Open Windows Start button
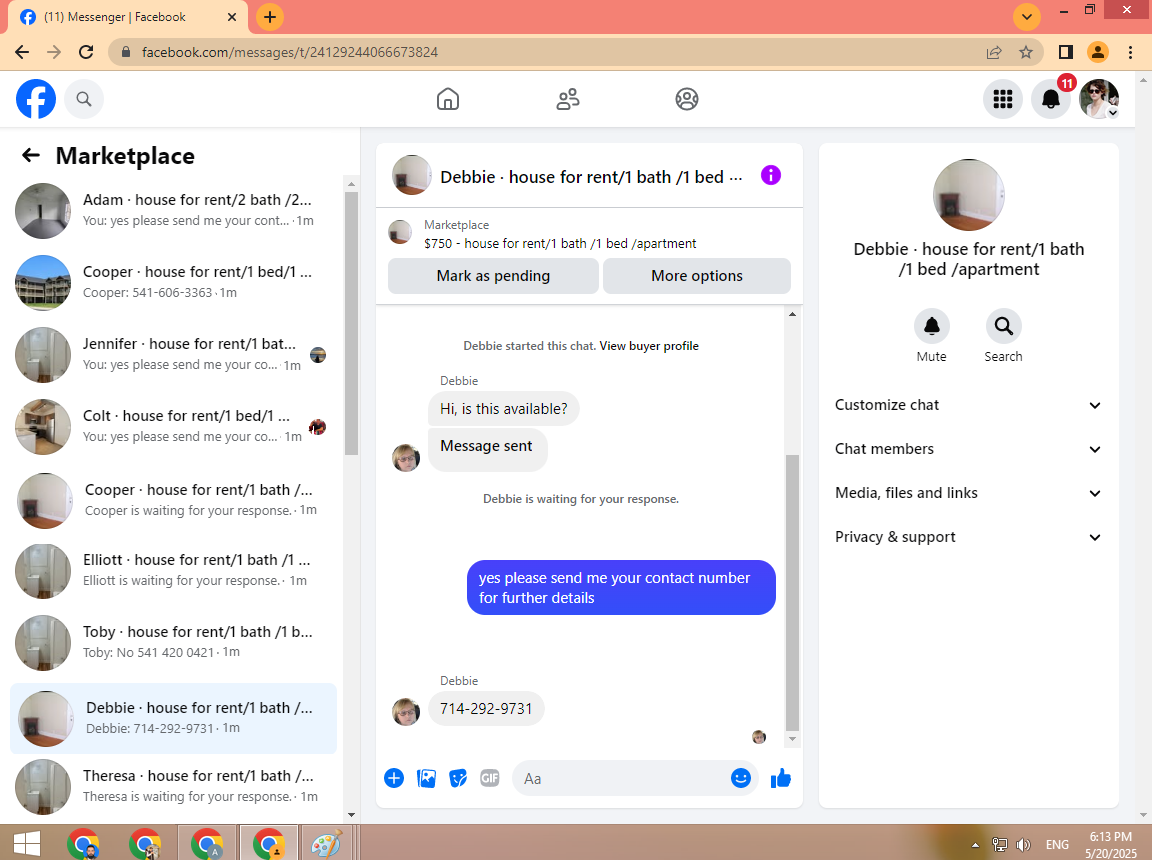 (x=27, y=844)
